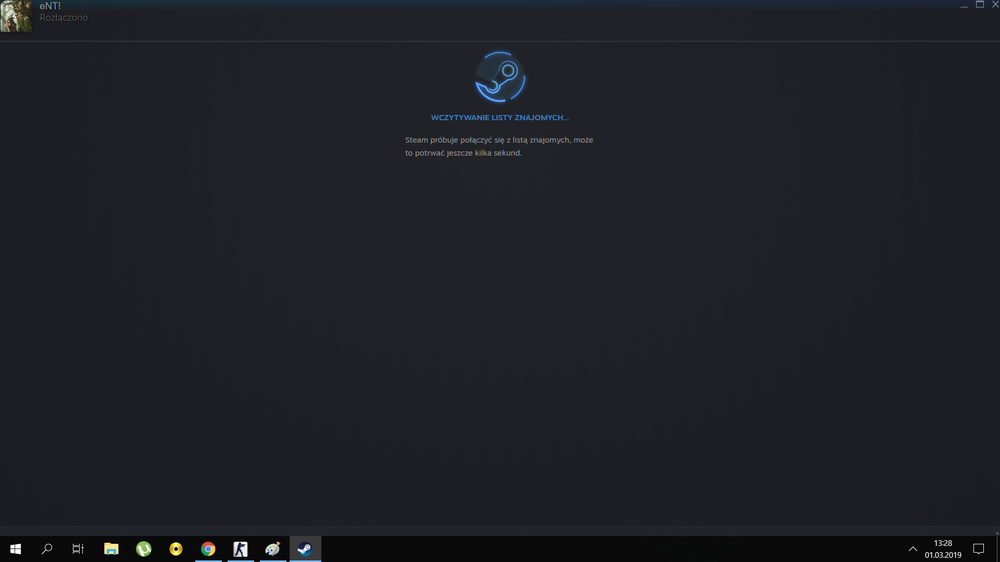Open the yellow disc app icon
Image resolution: width=1000 pixels, height=562 pixels.
coord(176,549)
